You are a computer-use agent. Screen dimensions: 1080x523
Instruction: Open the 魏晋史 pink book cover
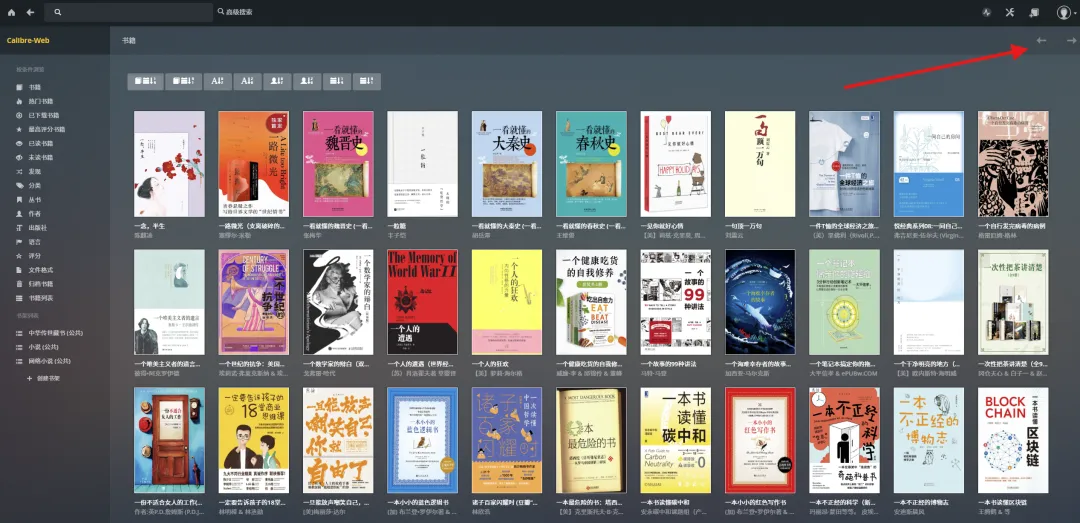(x=338, y=164)
